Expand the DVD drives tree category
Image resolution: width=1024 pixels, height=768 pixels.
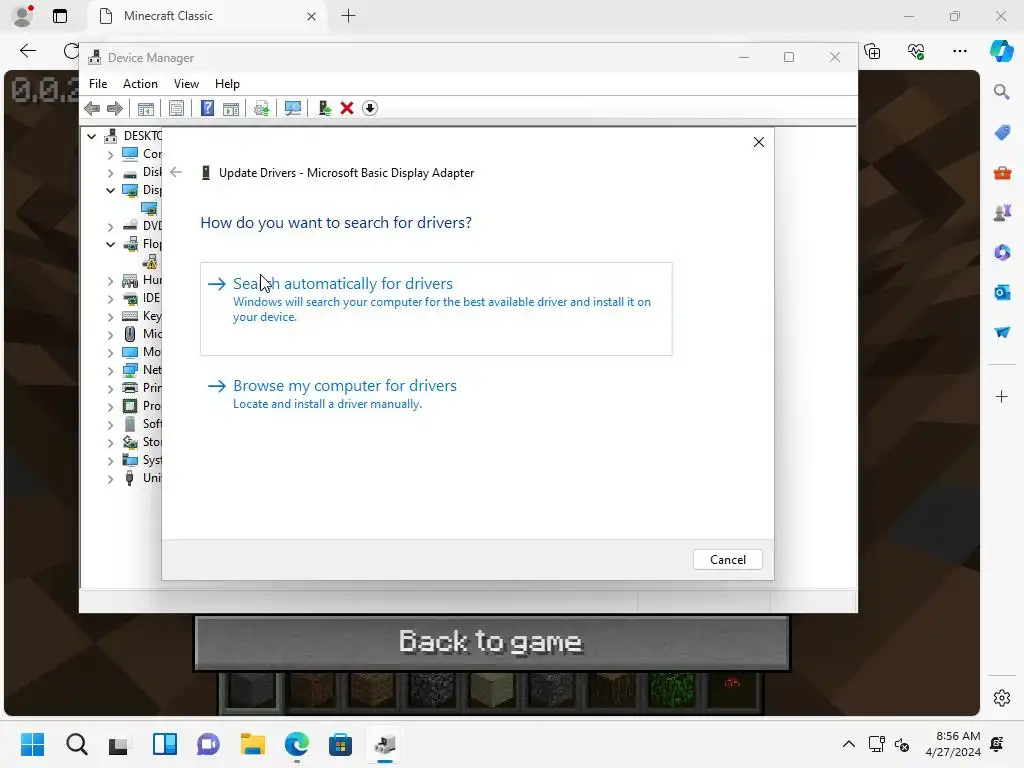tap(110, 226)
